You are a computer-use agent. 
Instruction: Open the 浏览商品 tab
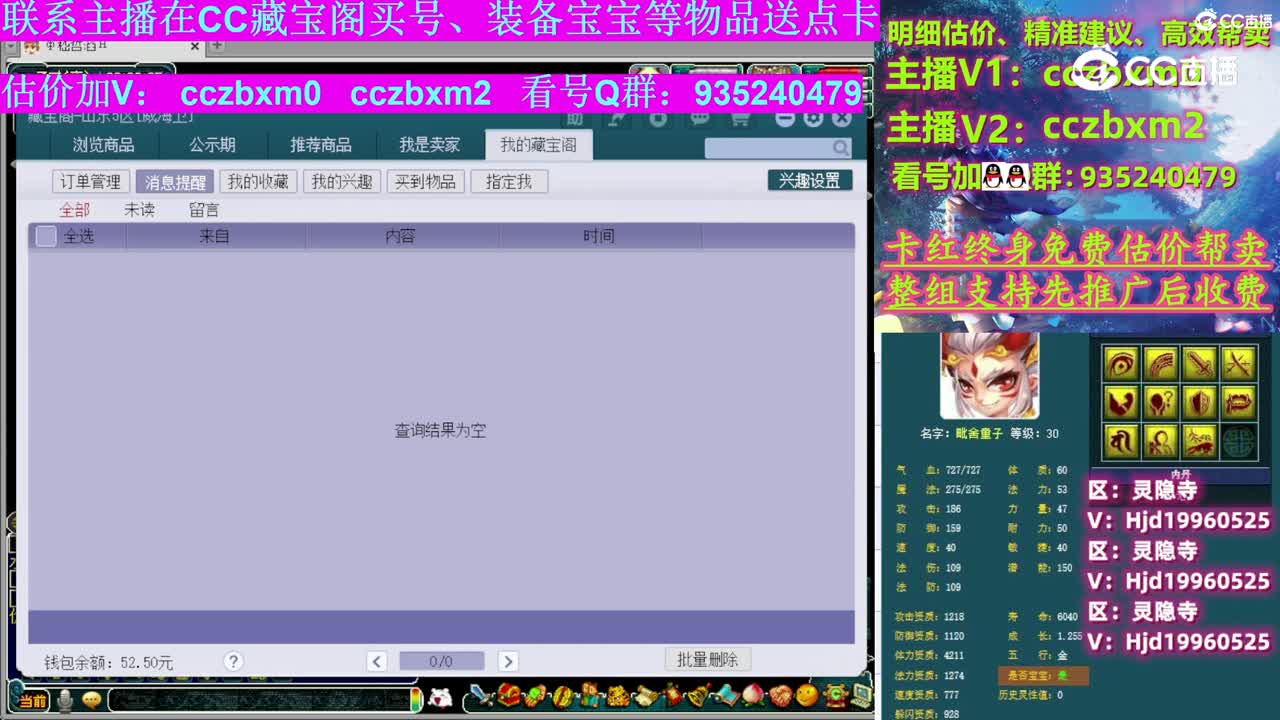pyautogui.click(x=103, y=145)
